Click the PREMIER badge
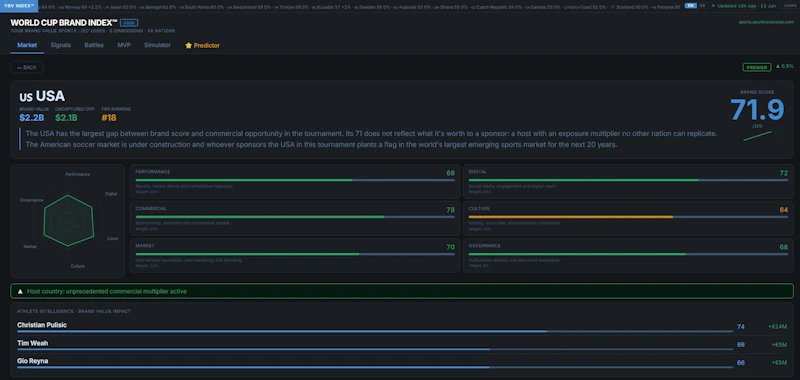 click(x=757, y=67)
